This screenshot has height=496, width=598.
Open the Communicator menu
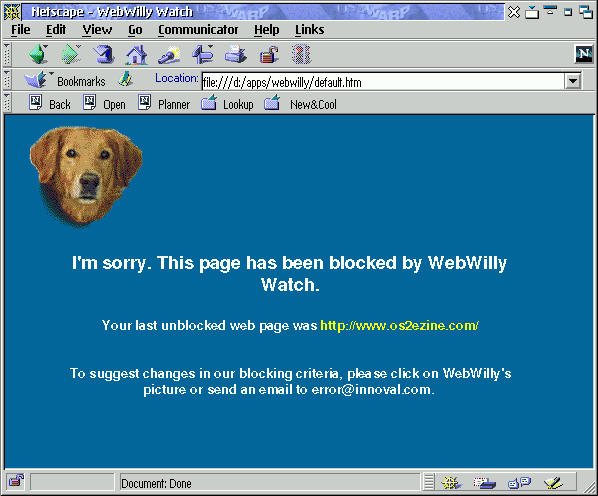(198, 29)
